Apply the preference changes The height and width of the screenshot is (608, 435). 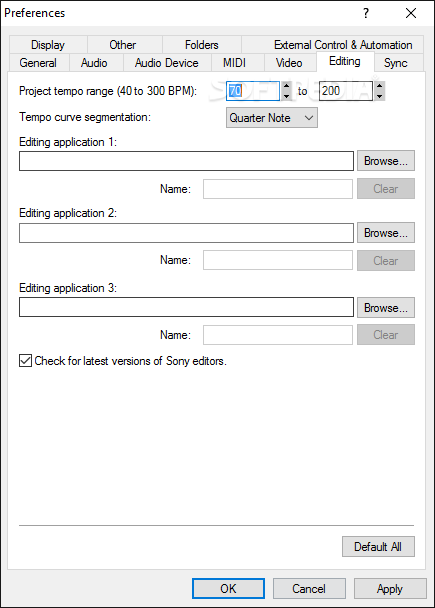(x=390, y=589)
